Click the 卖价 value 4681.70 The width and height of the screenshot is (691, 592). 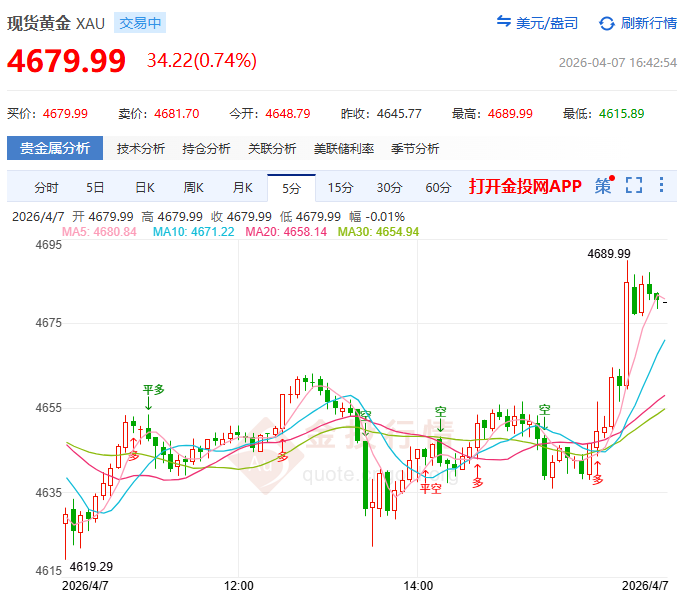177,114
